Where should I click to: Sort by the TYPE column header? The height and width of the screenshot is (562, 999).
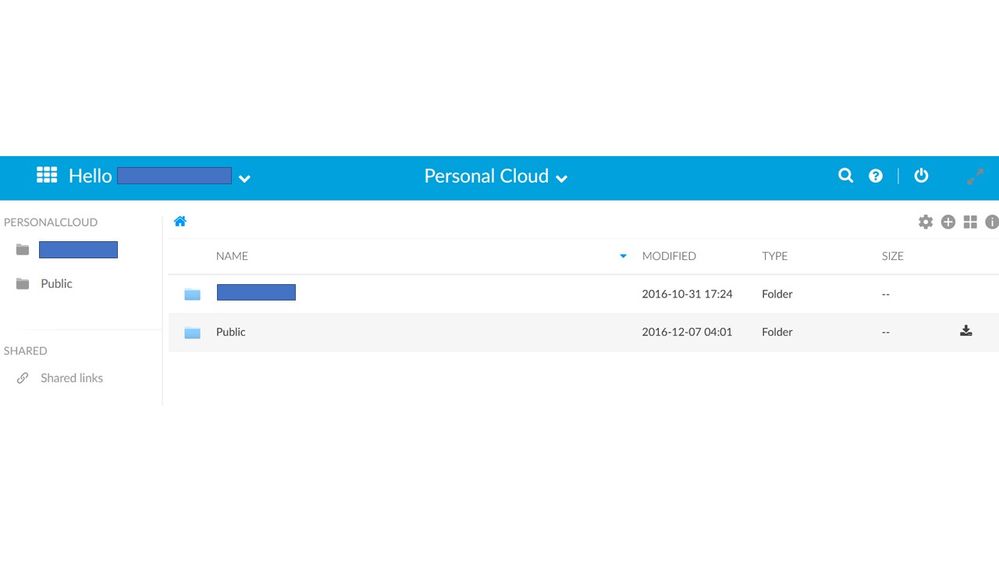(x=775, y=256)
